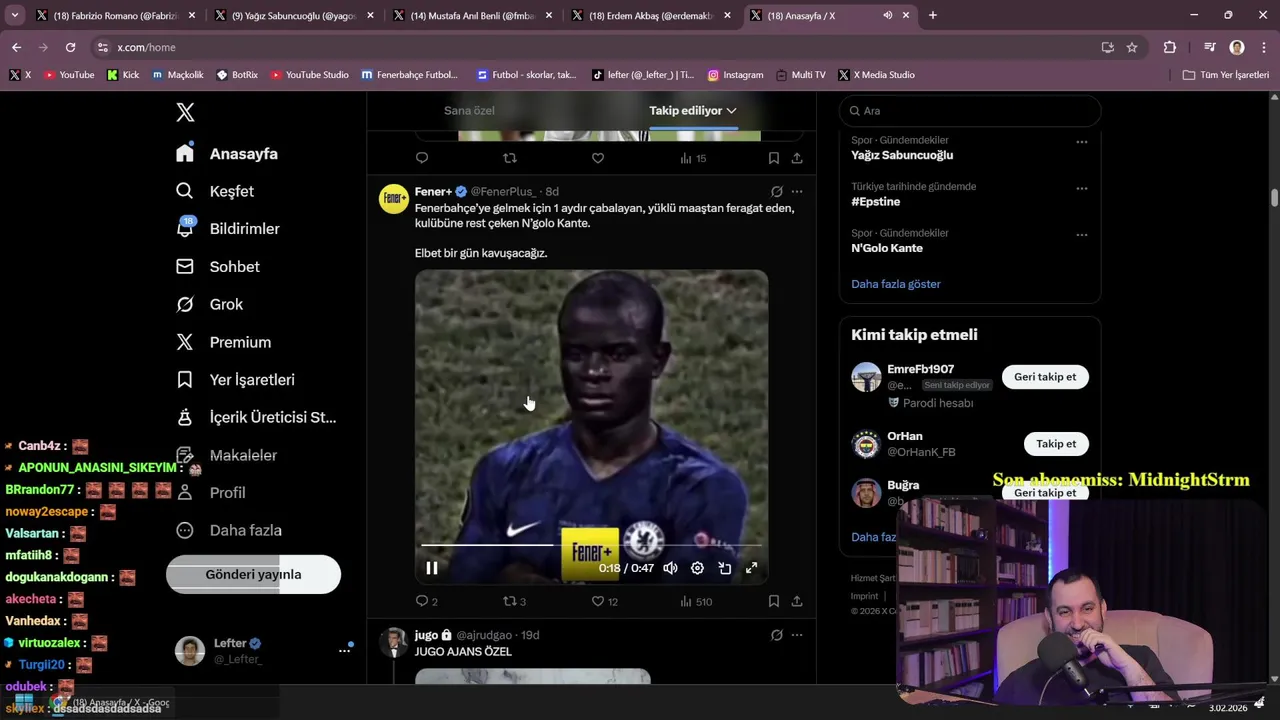The height and width of the screenshot is (720, 1280).
Task: Open Sohbet messages
Action: coord(218,267)
